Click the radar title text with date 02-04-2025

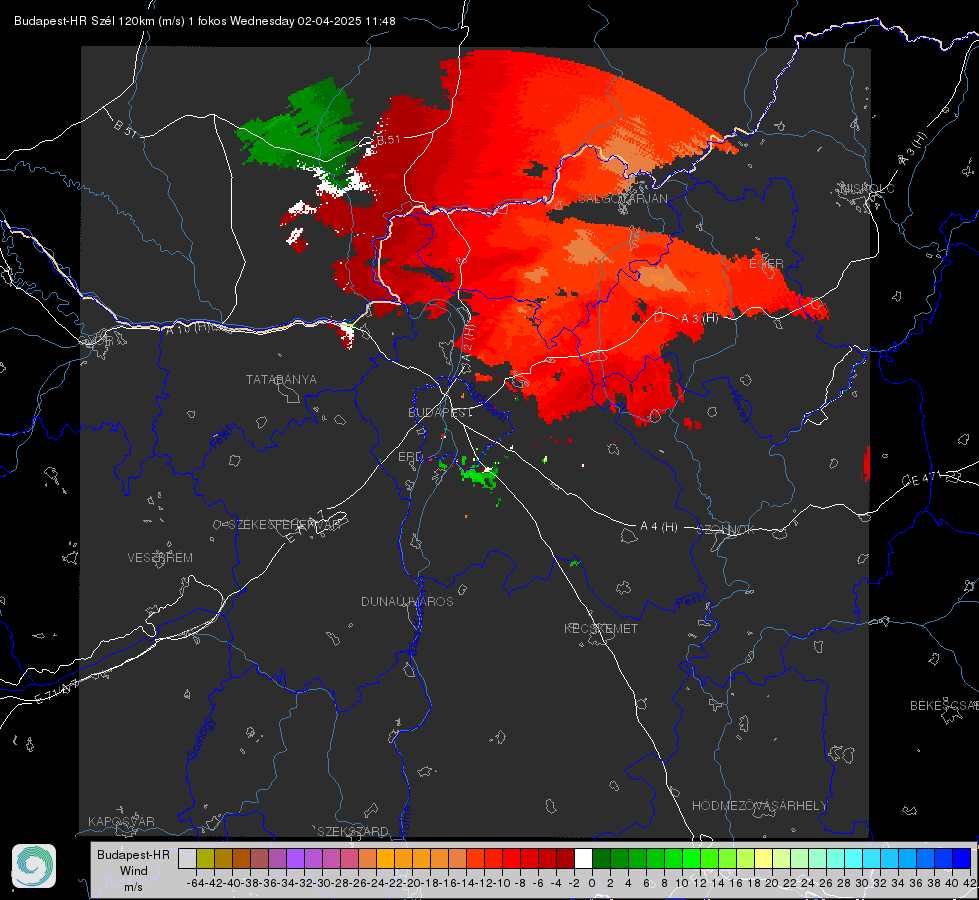[205, 21]
